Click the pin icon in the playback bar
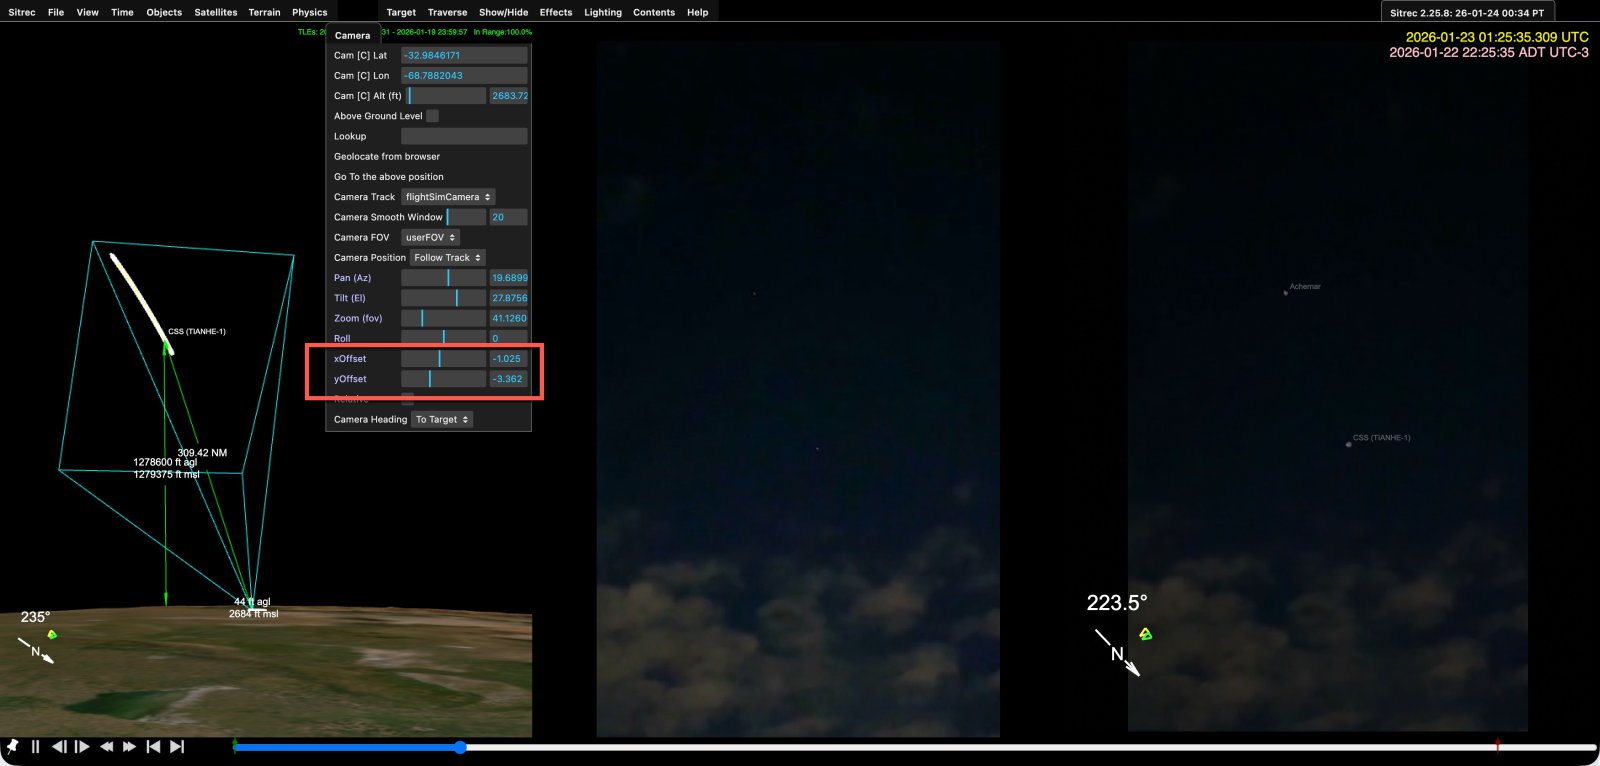Viewport: 1600px width, 766px height. (x=12, y=746)
